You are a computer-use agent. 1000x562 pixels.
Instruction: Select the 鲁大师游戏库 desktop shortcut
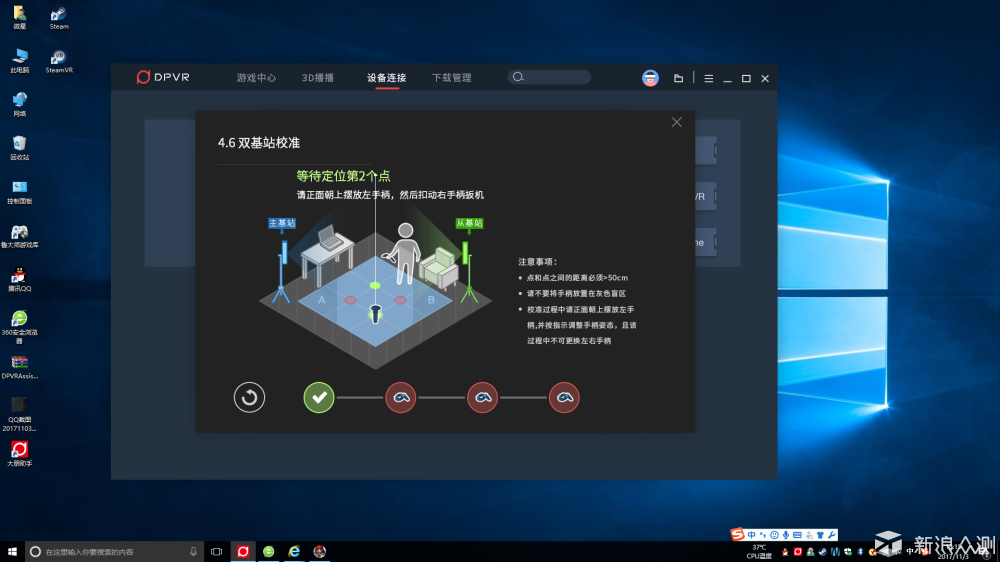[20, 237]
